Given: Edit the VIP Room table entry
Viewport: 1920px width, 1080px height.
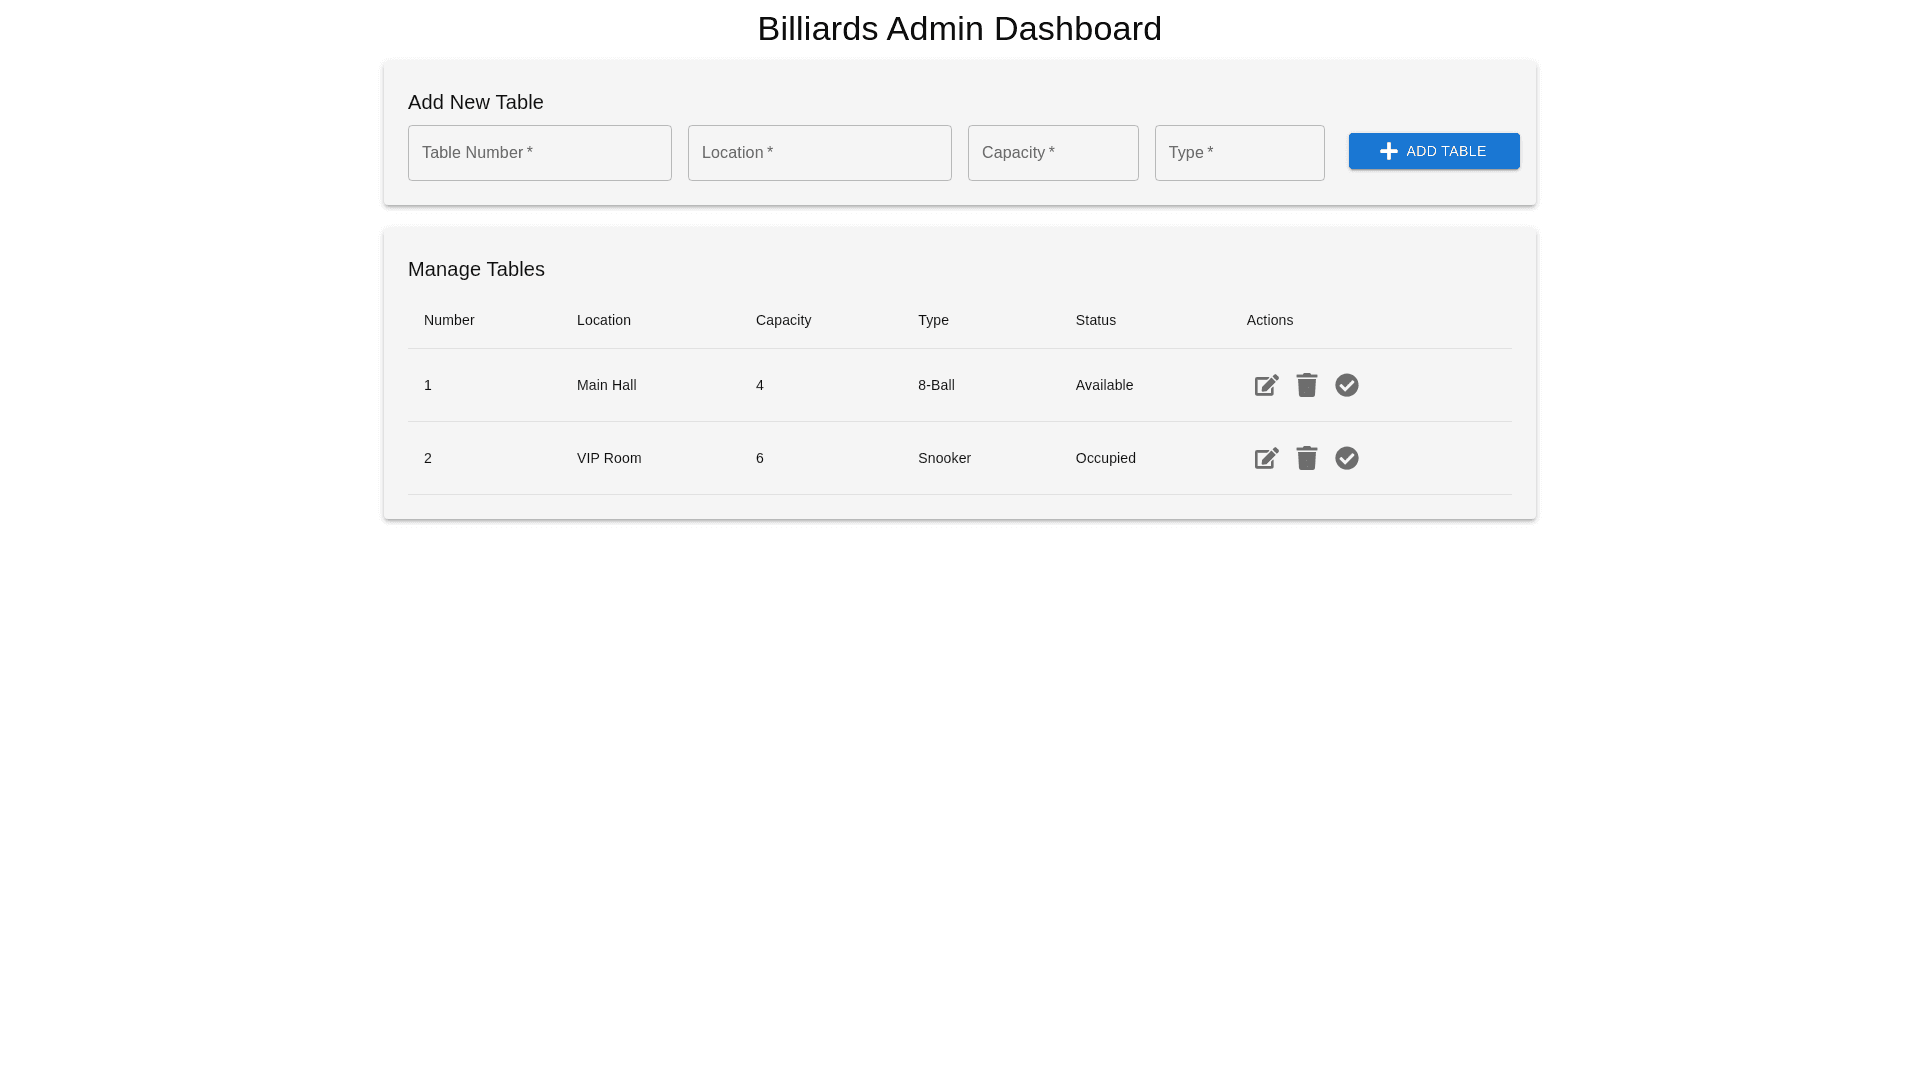Looking at the screenshot, I should point(1266,459).
